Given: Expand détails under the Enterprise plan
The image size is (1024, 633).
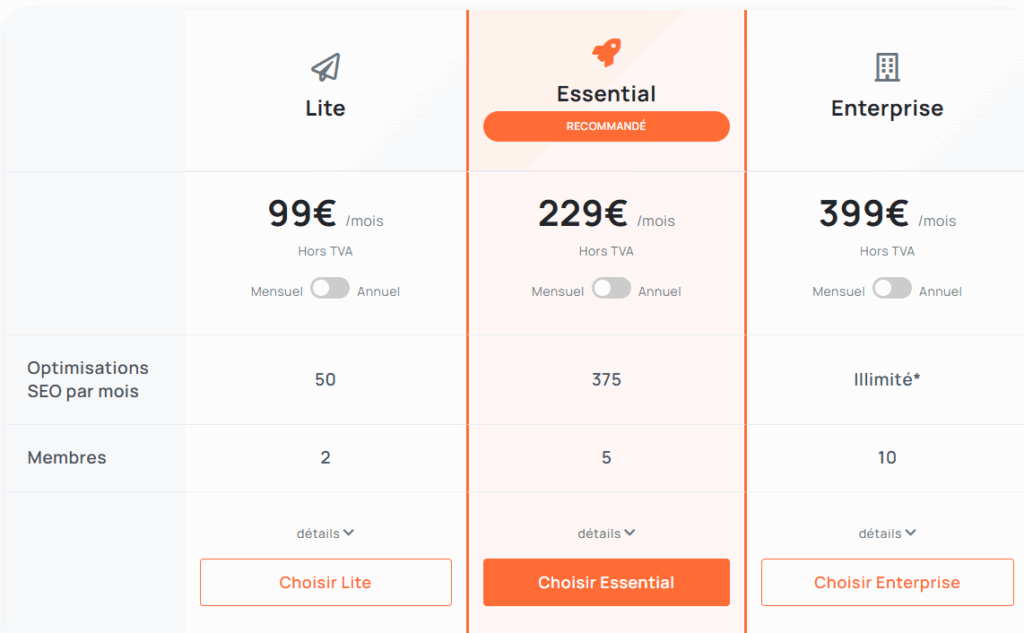Looking at the screenshot, I should tap(887, 533).
